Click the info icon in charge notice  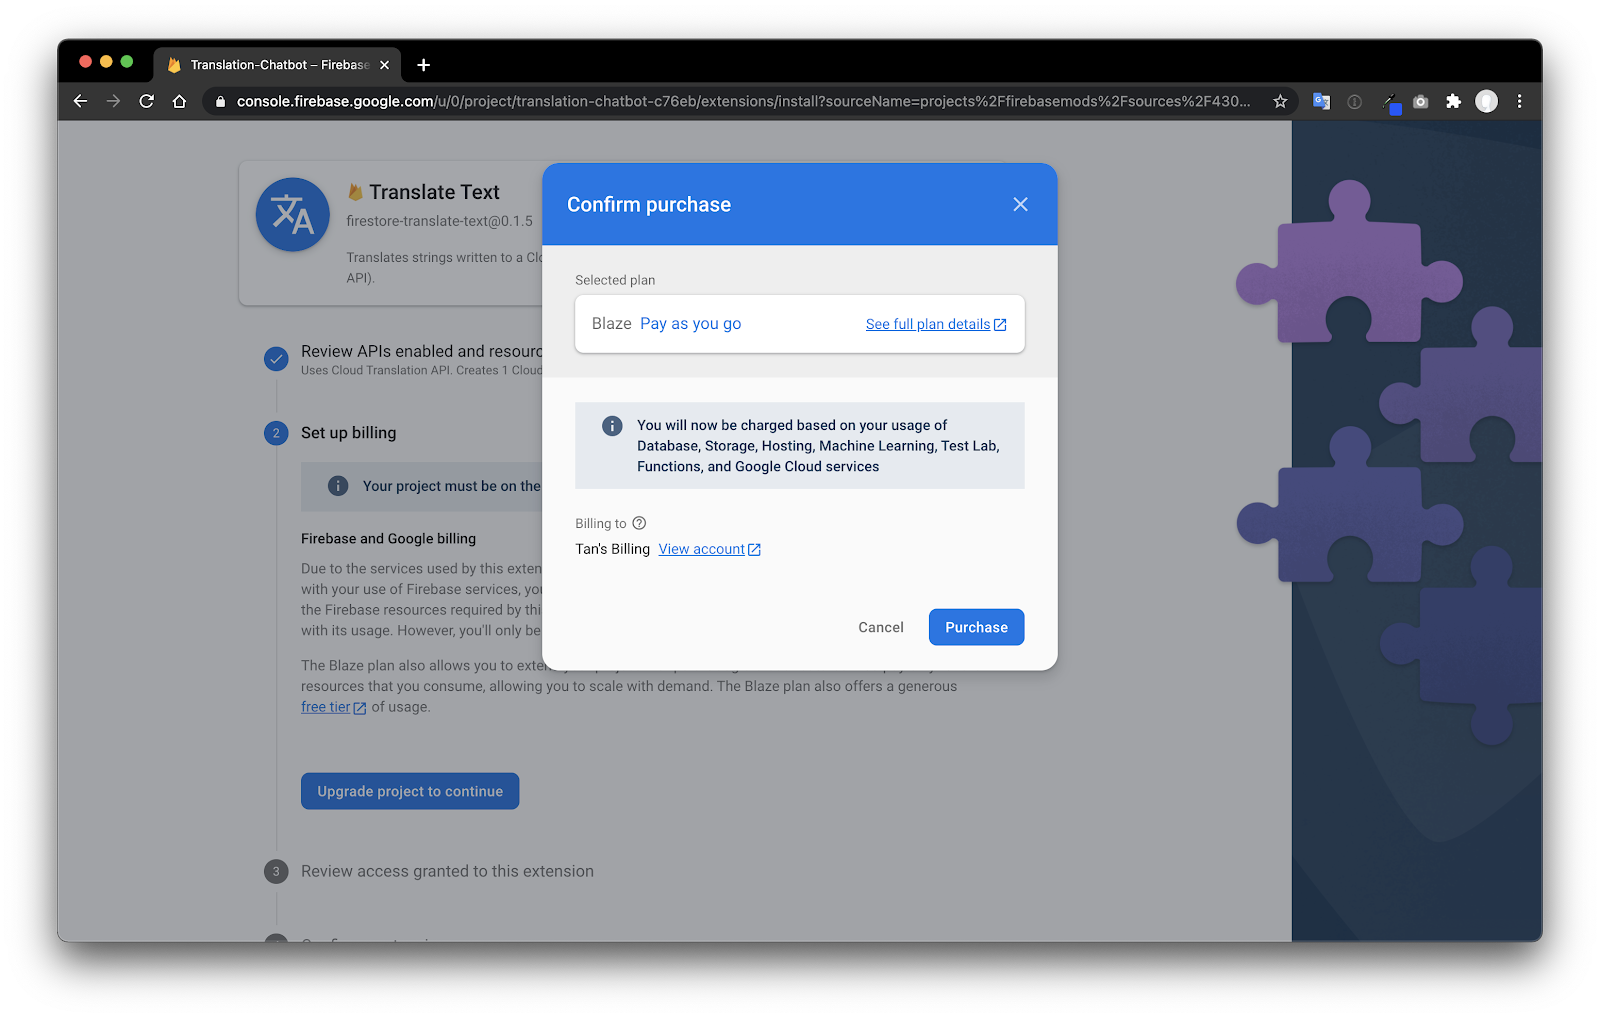(x=612, y=426)
